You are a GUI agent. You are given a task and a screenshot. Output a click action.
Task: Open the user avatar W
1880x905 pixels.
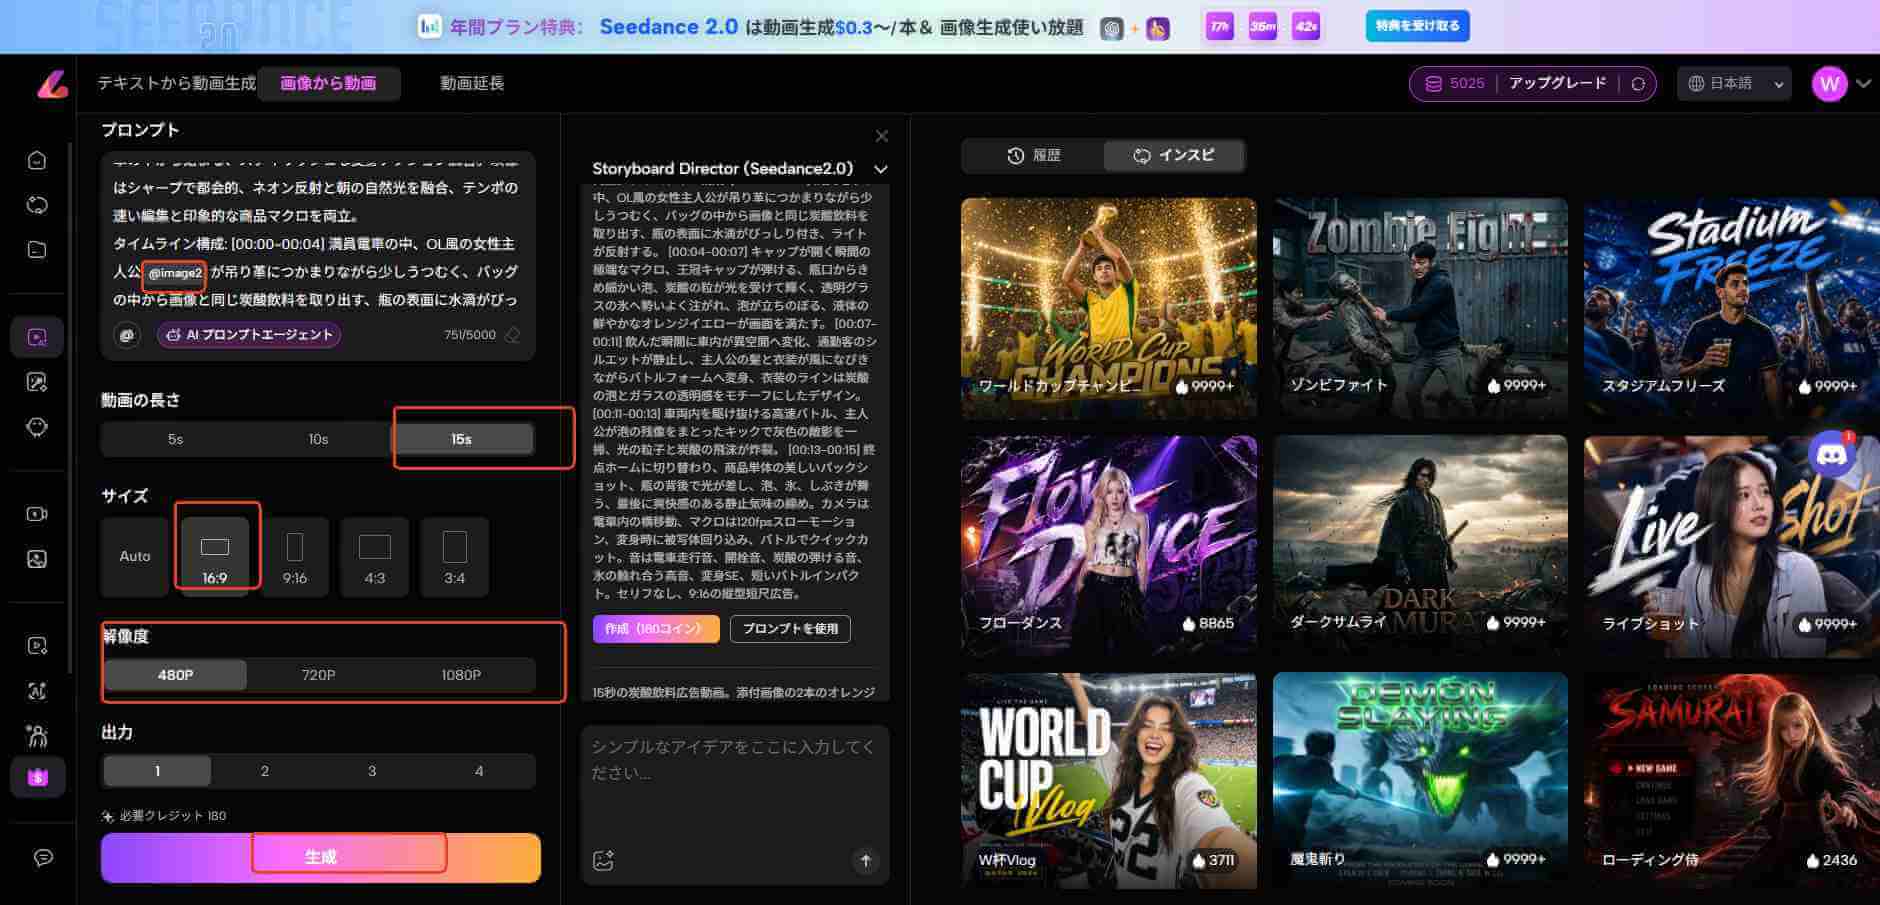point(1830,84)
